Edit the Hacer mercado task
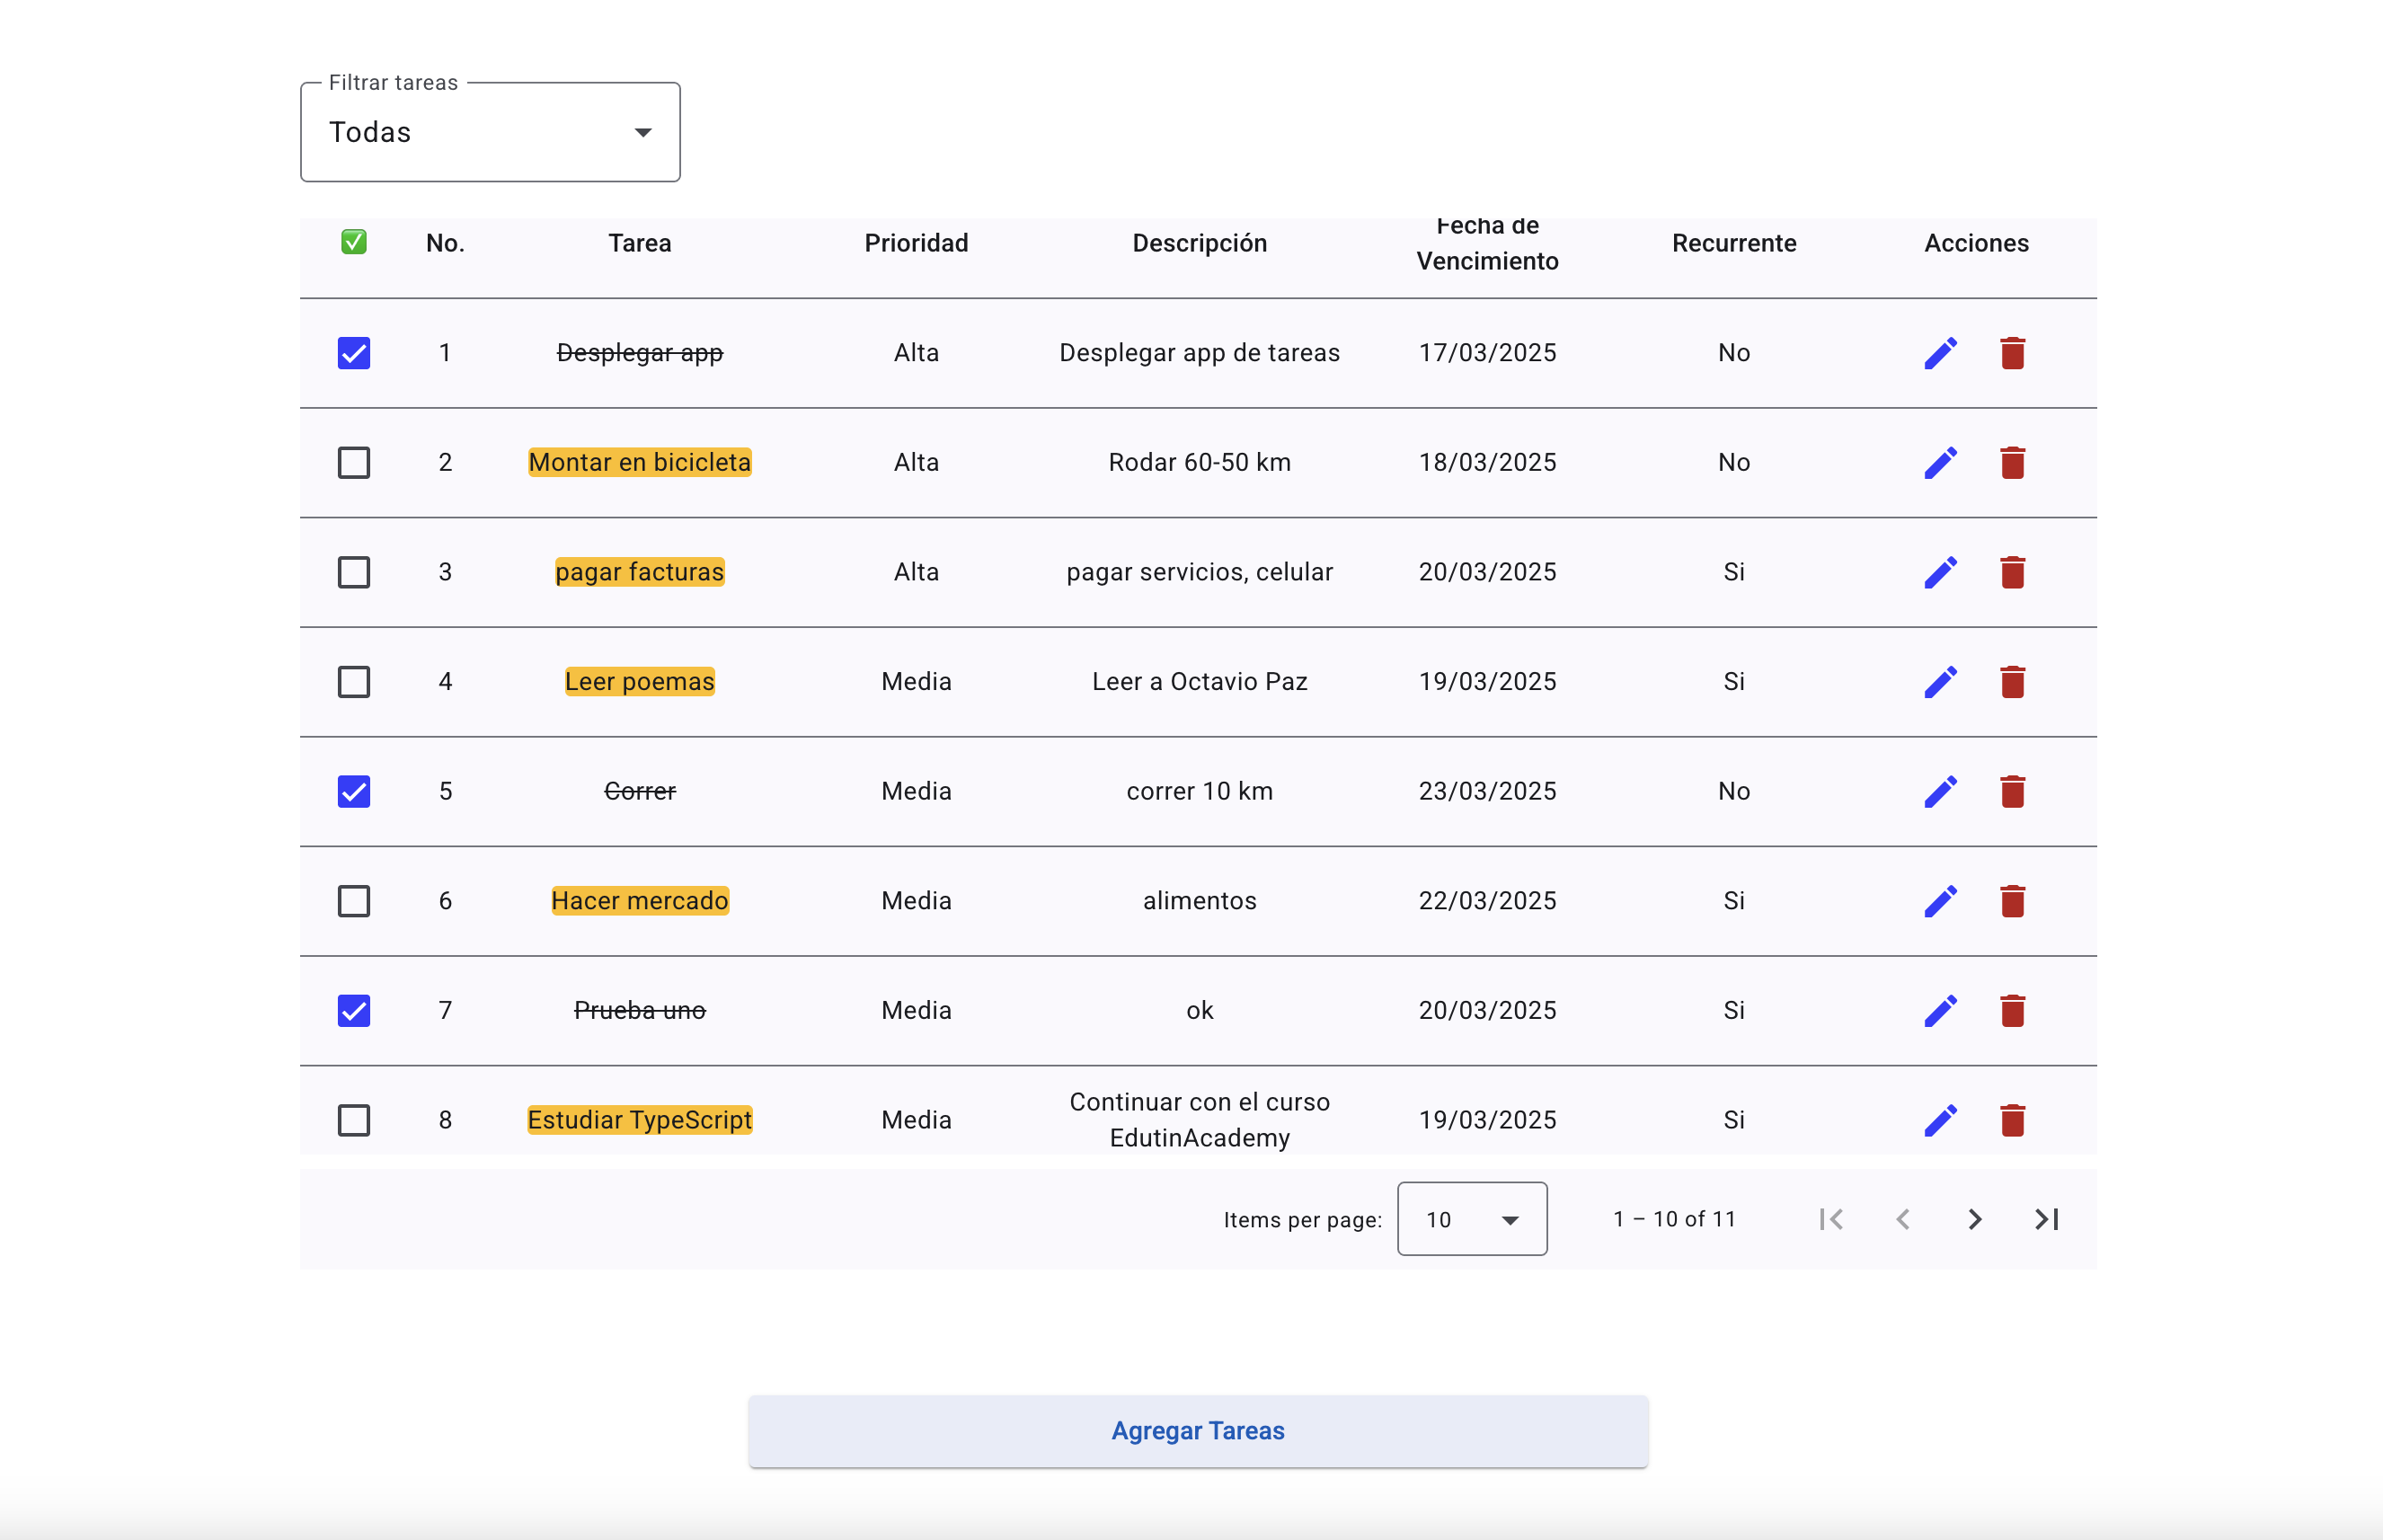This screenshot has width=2383, height=1540. click(x=1940, y=901)
